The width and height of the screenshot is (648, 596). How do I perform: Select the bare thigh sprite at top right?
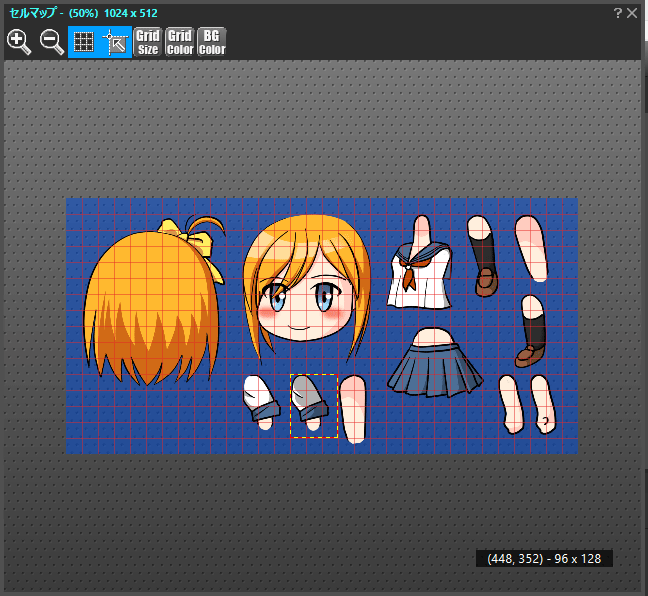pyautogui.click(x=532, y=248)
